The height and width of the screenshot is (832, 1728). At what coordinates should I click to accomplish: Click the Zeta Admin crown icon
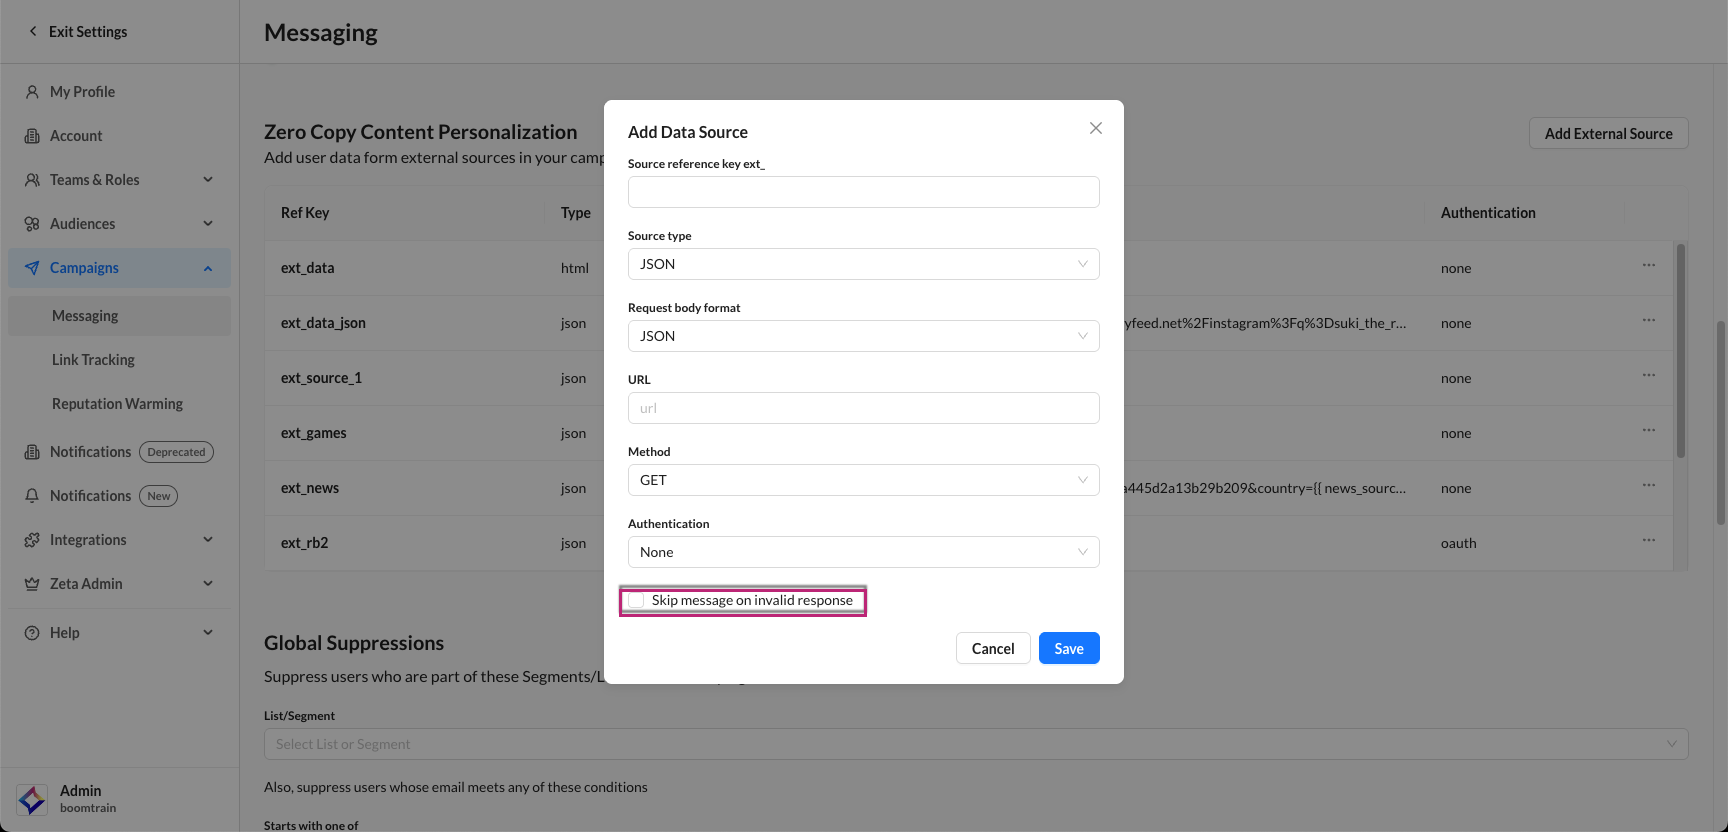coord(32,584)
